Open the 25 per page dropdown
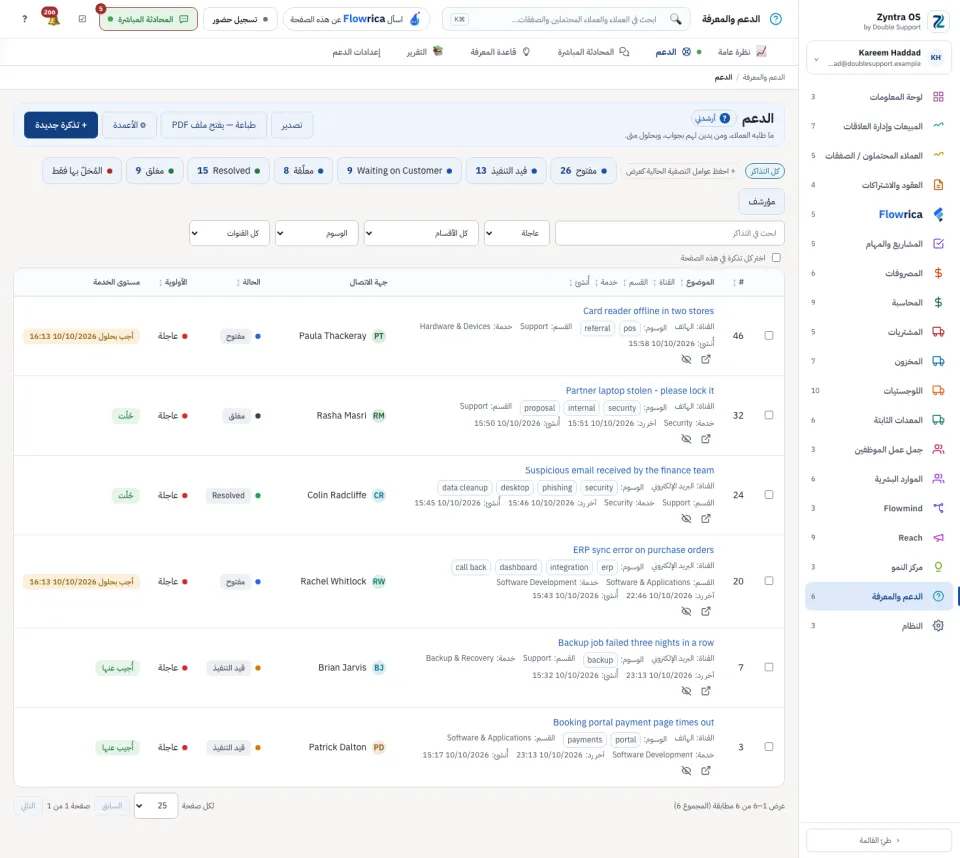Image resolution: width=960 pixels, height=858 pixels. pos(156,806)
